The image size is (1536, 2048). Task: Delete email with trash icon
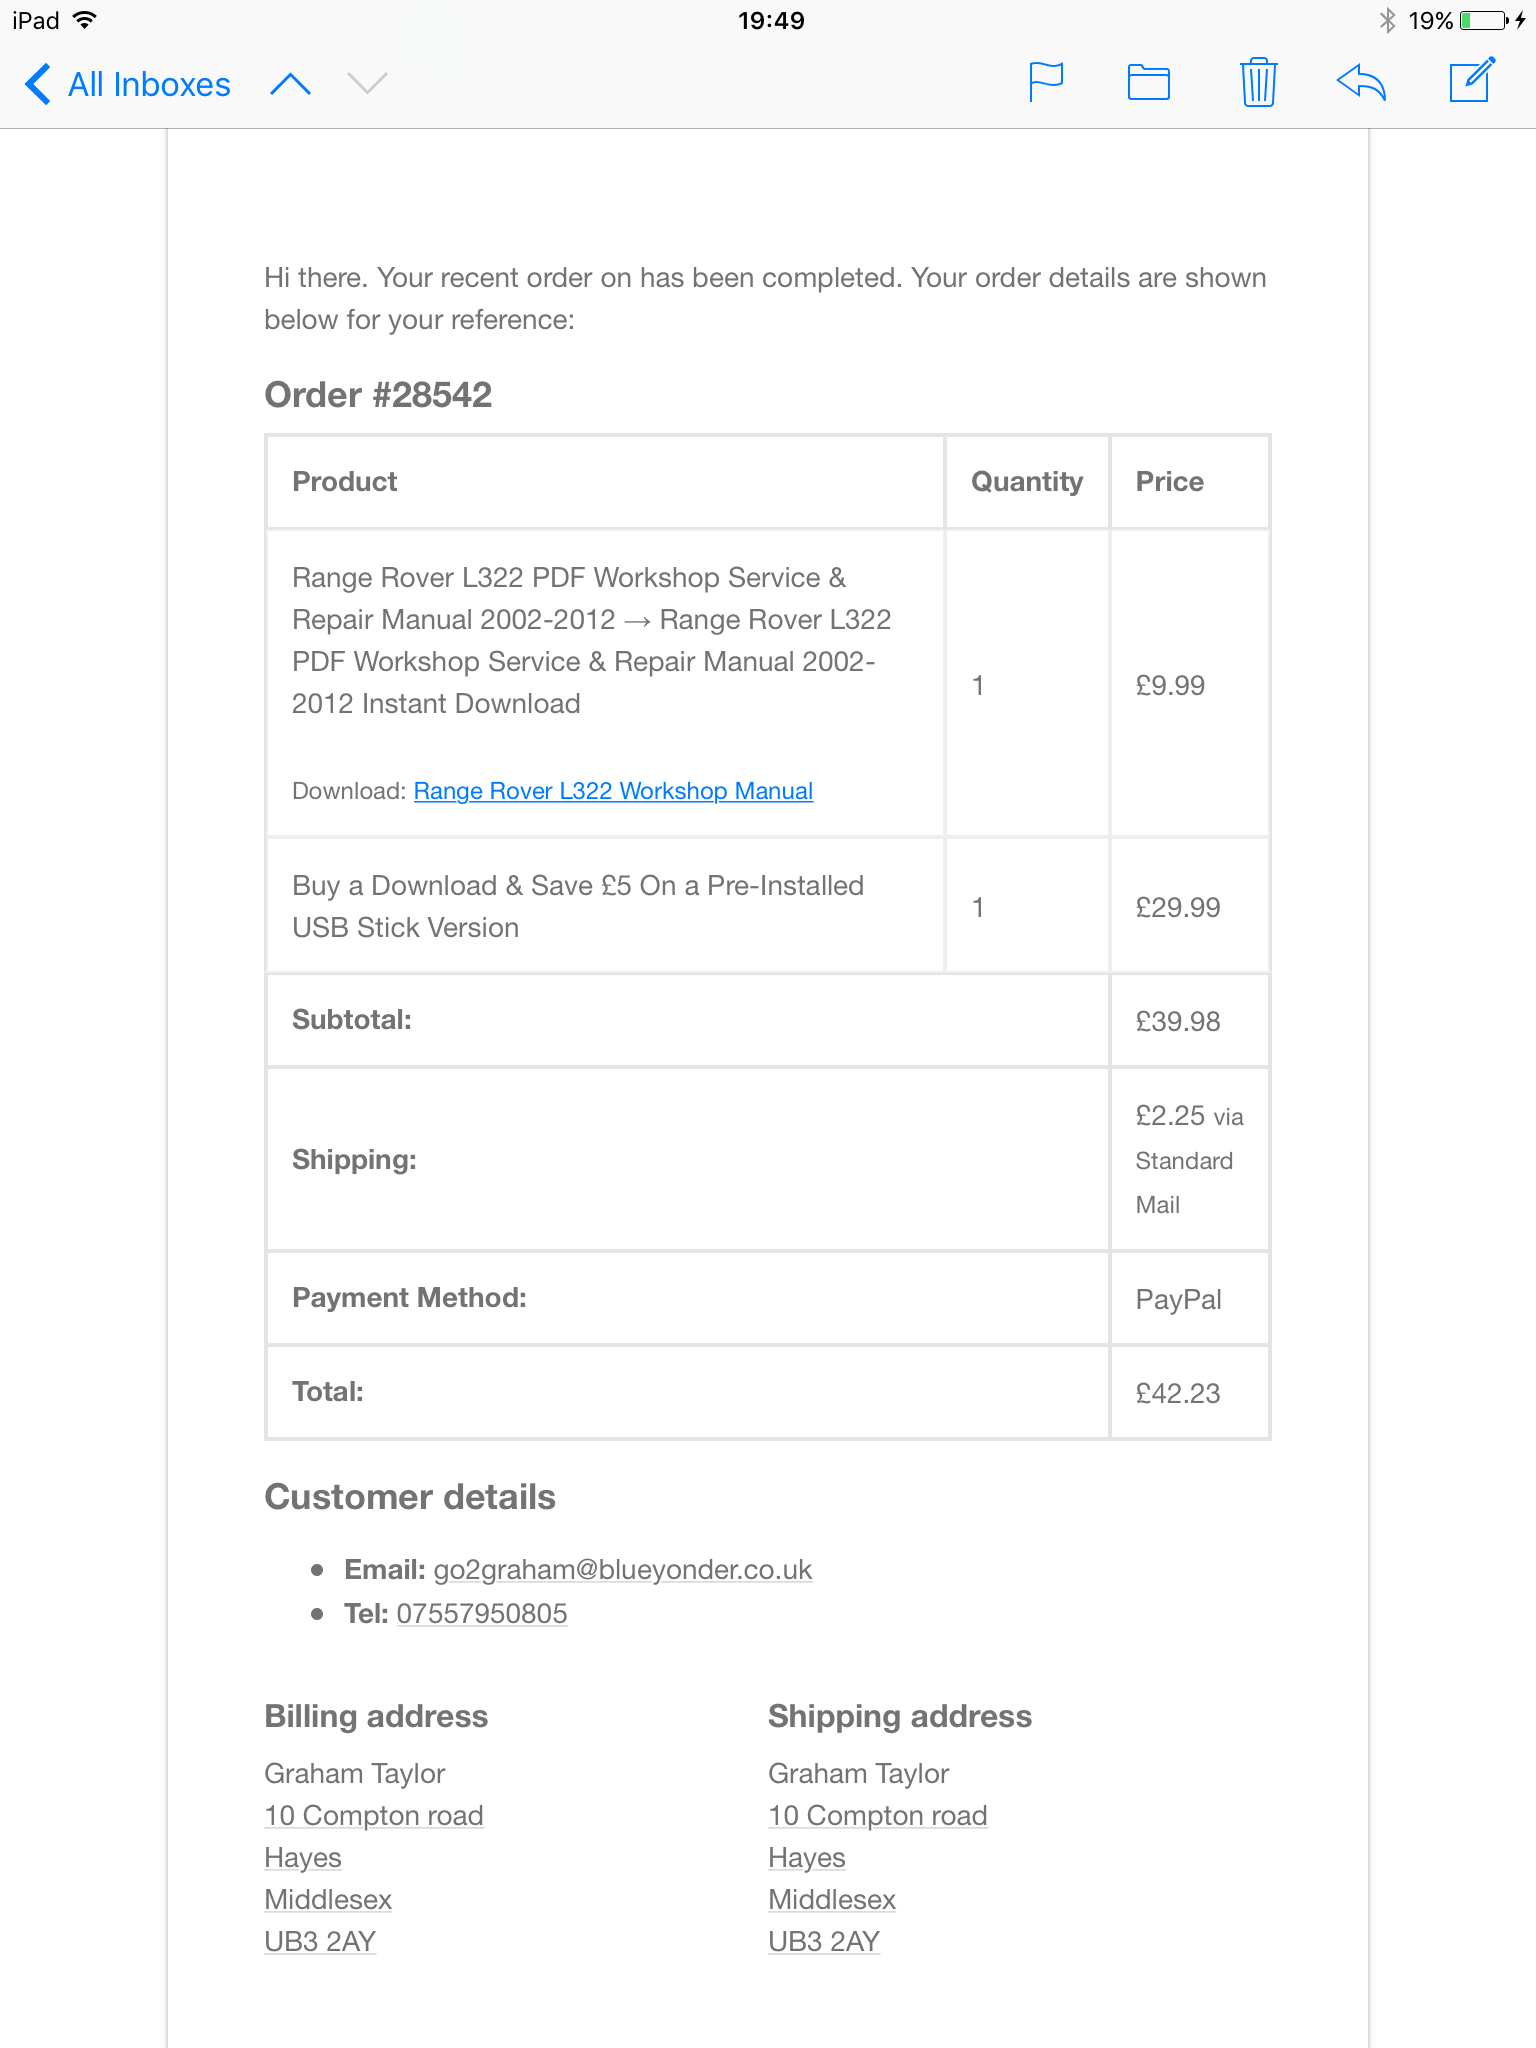[1258, 82]
